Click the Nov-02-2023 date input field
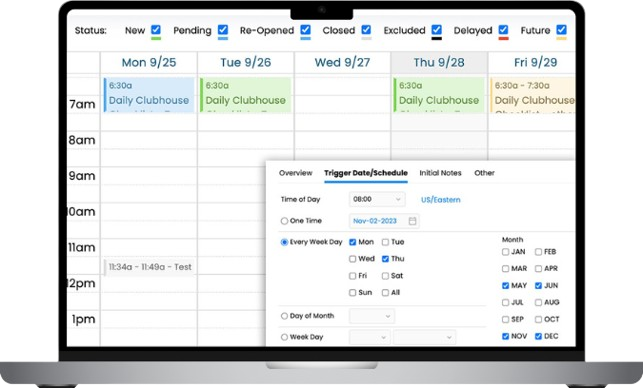The width and height of the screenshot is (643, 388). pyautogui.click(x=384, y=221)
